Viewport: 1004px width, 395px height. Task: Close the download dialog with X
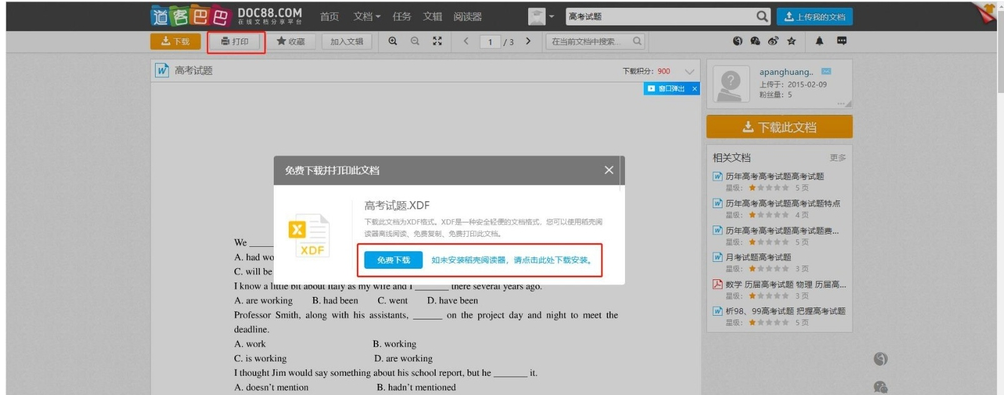click(x=608, y=170)
